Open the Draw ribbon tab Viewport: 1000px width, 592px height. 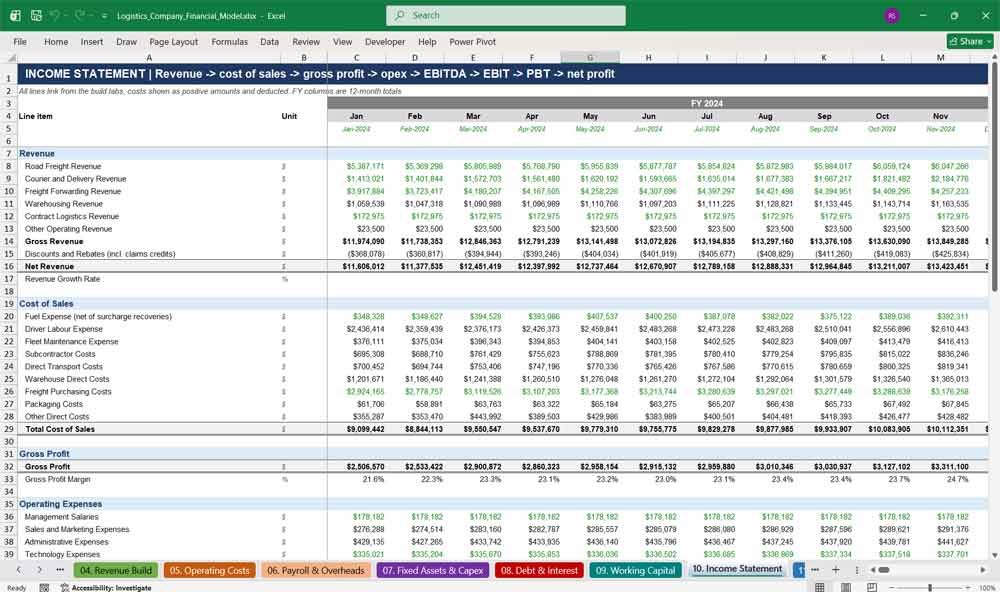tap(126, 41)
